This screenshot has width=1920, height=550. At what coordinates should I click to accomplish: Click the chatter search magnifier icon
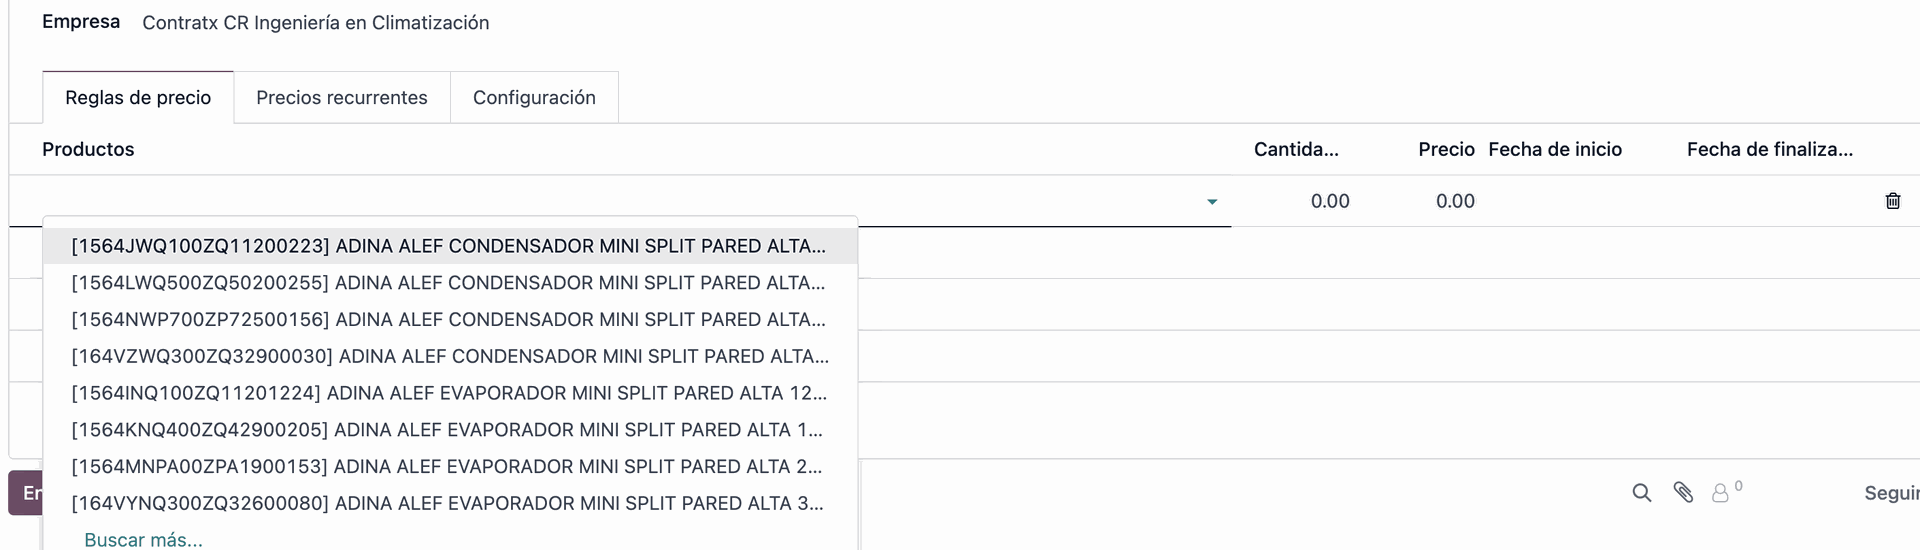point(1641,492)
